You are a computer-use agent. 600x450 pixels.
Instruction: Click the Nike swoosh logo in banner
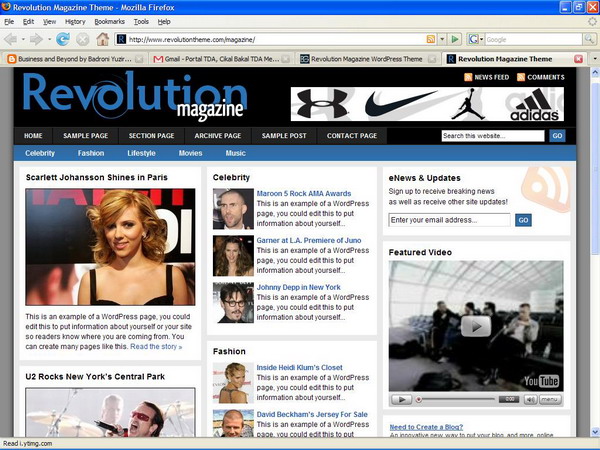[399, 104]
